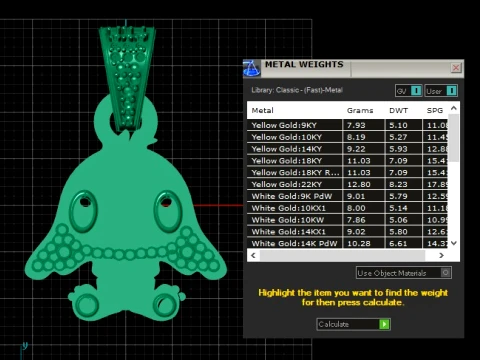Click the horizontal scrollbar thumb
The width and height of the screenshot is (480, 360).
(x=343, y=255)
